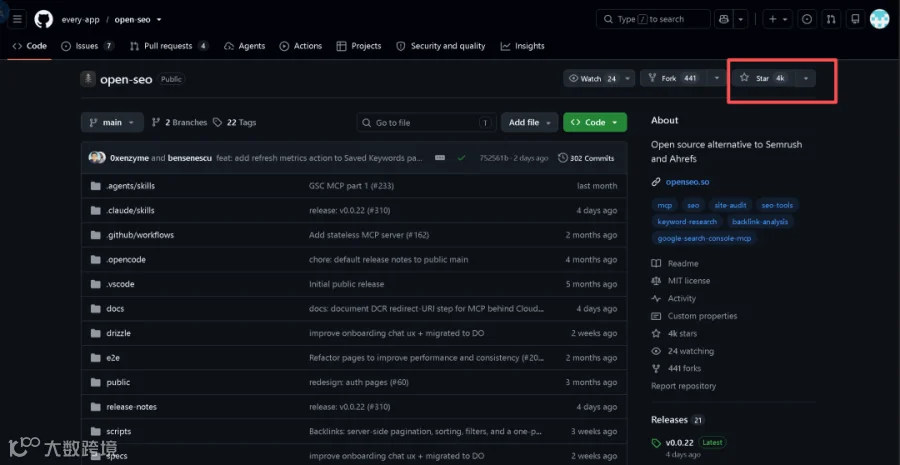Viewport: 900px width, 465px height.
Task: Open the issues inbox icon in header
Action: click(807, 20)
